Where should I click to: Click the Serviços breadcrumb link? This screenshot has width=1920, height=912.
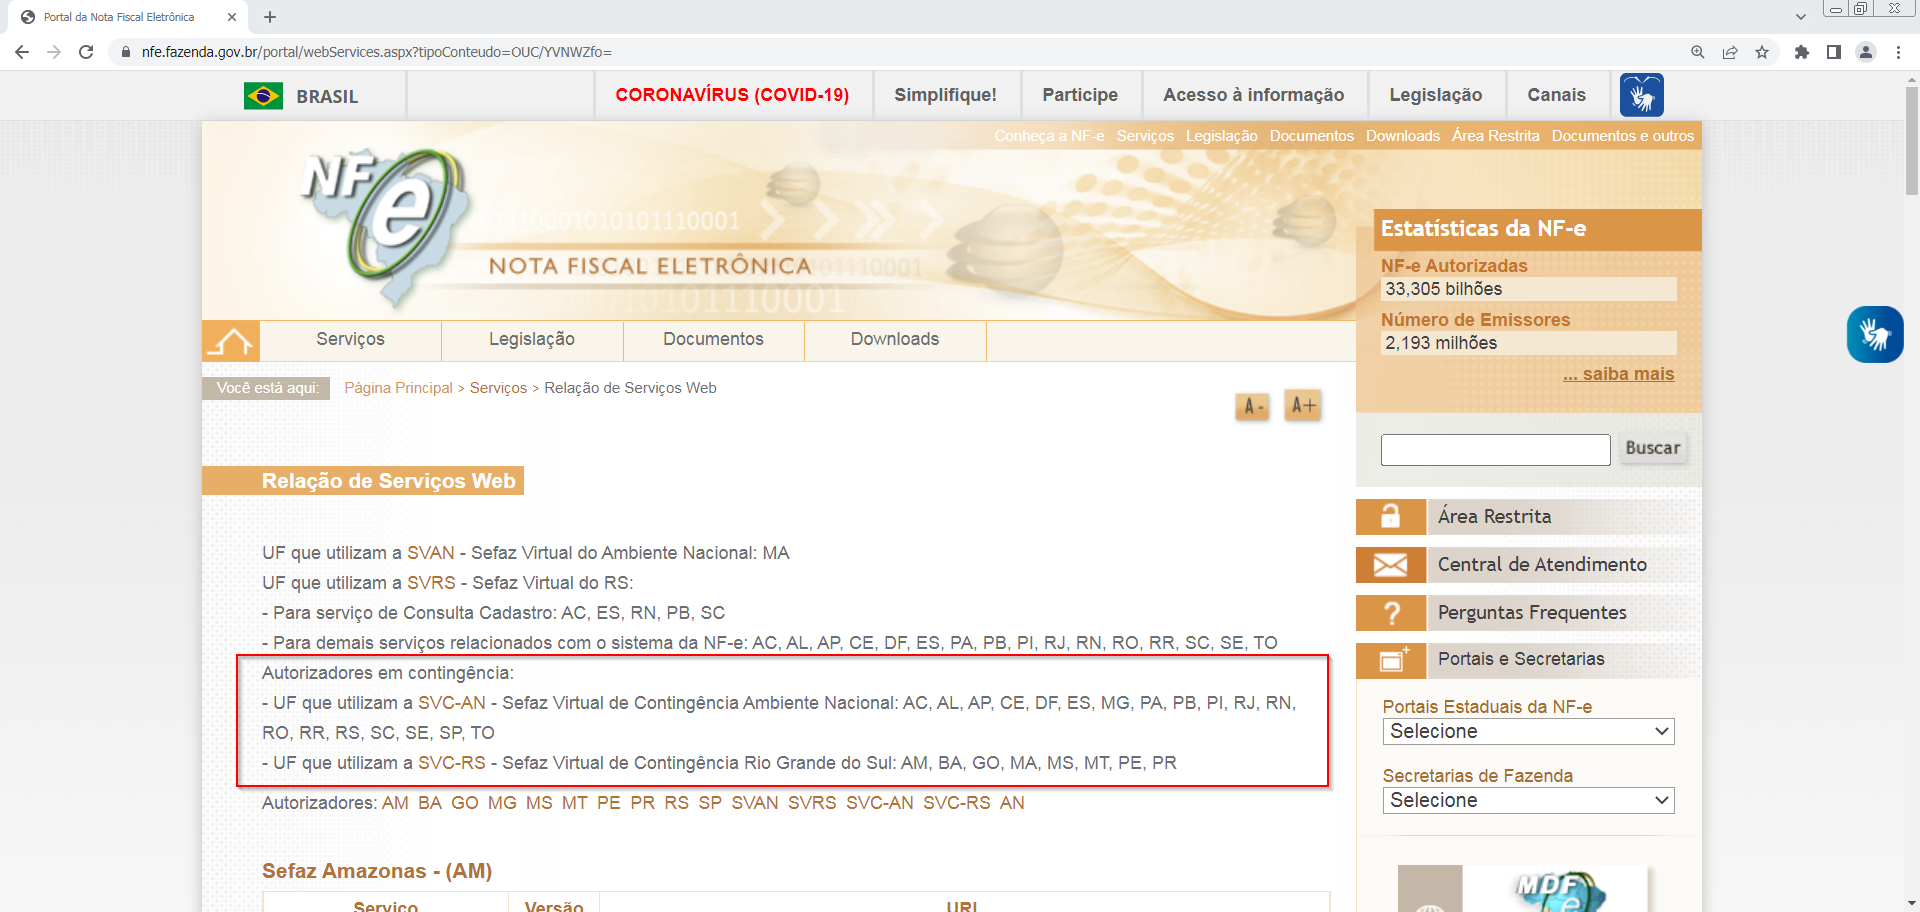(x=498, y=388)
